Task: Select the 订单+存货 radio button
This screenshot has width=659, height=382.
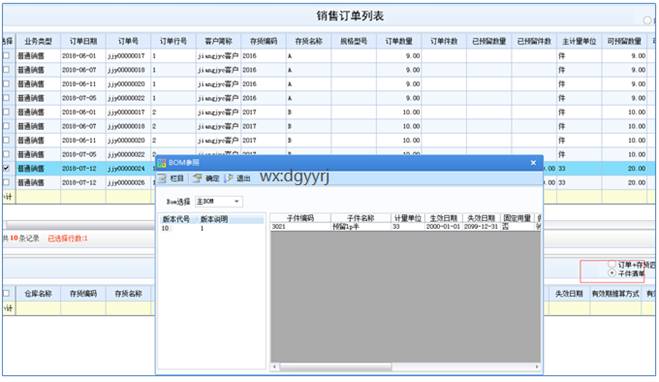Action: coord(612,264)
